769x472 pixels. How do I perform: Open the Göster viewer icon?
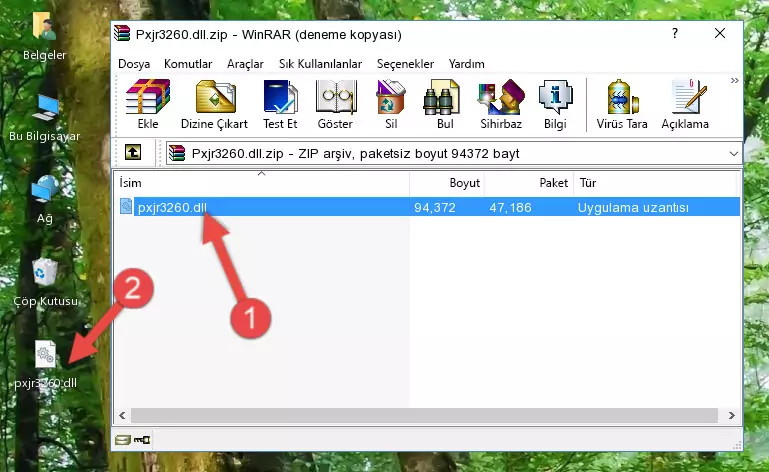(x=335, y=105)
